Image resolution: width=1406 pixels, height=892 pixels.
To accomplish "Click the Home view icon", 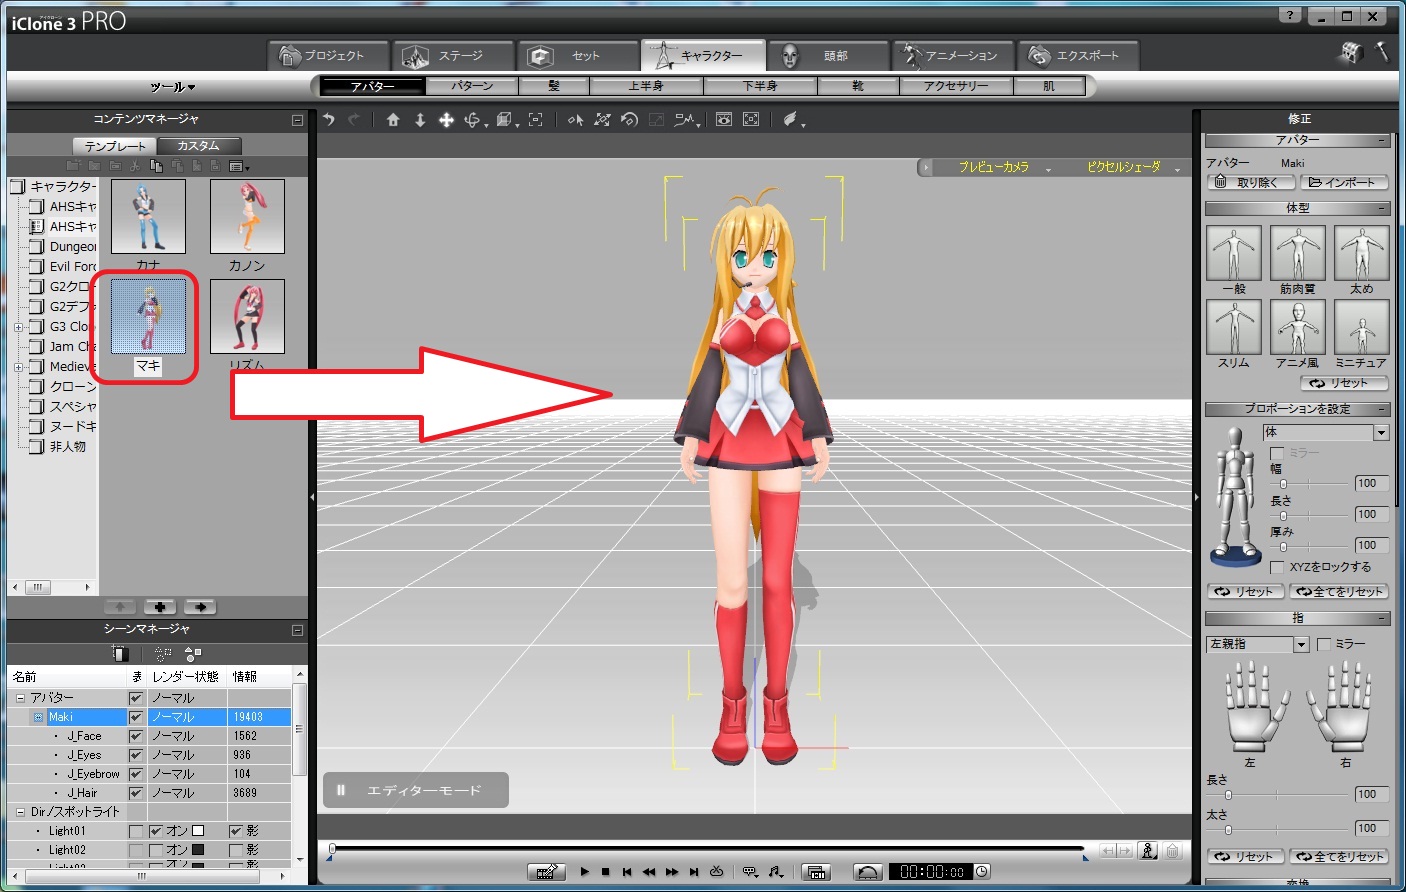I will click(x=393, y=120).
